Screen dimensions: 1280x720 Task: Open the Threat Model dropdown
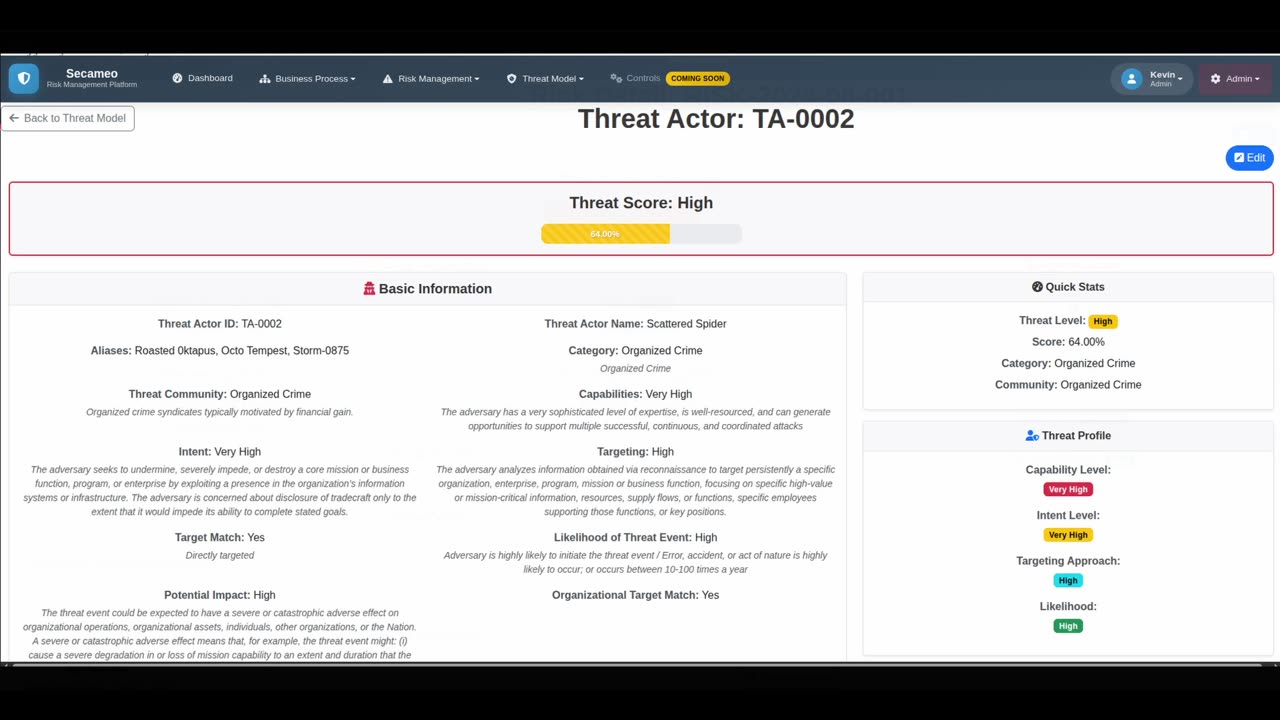pyautogui.click(x=545, y=79)
